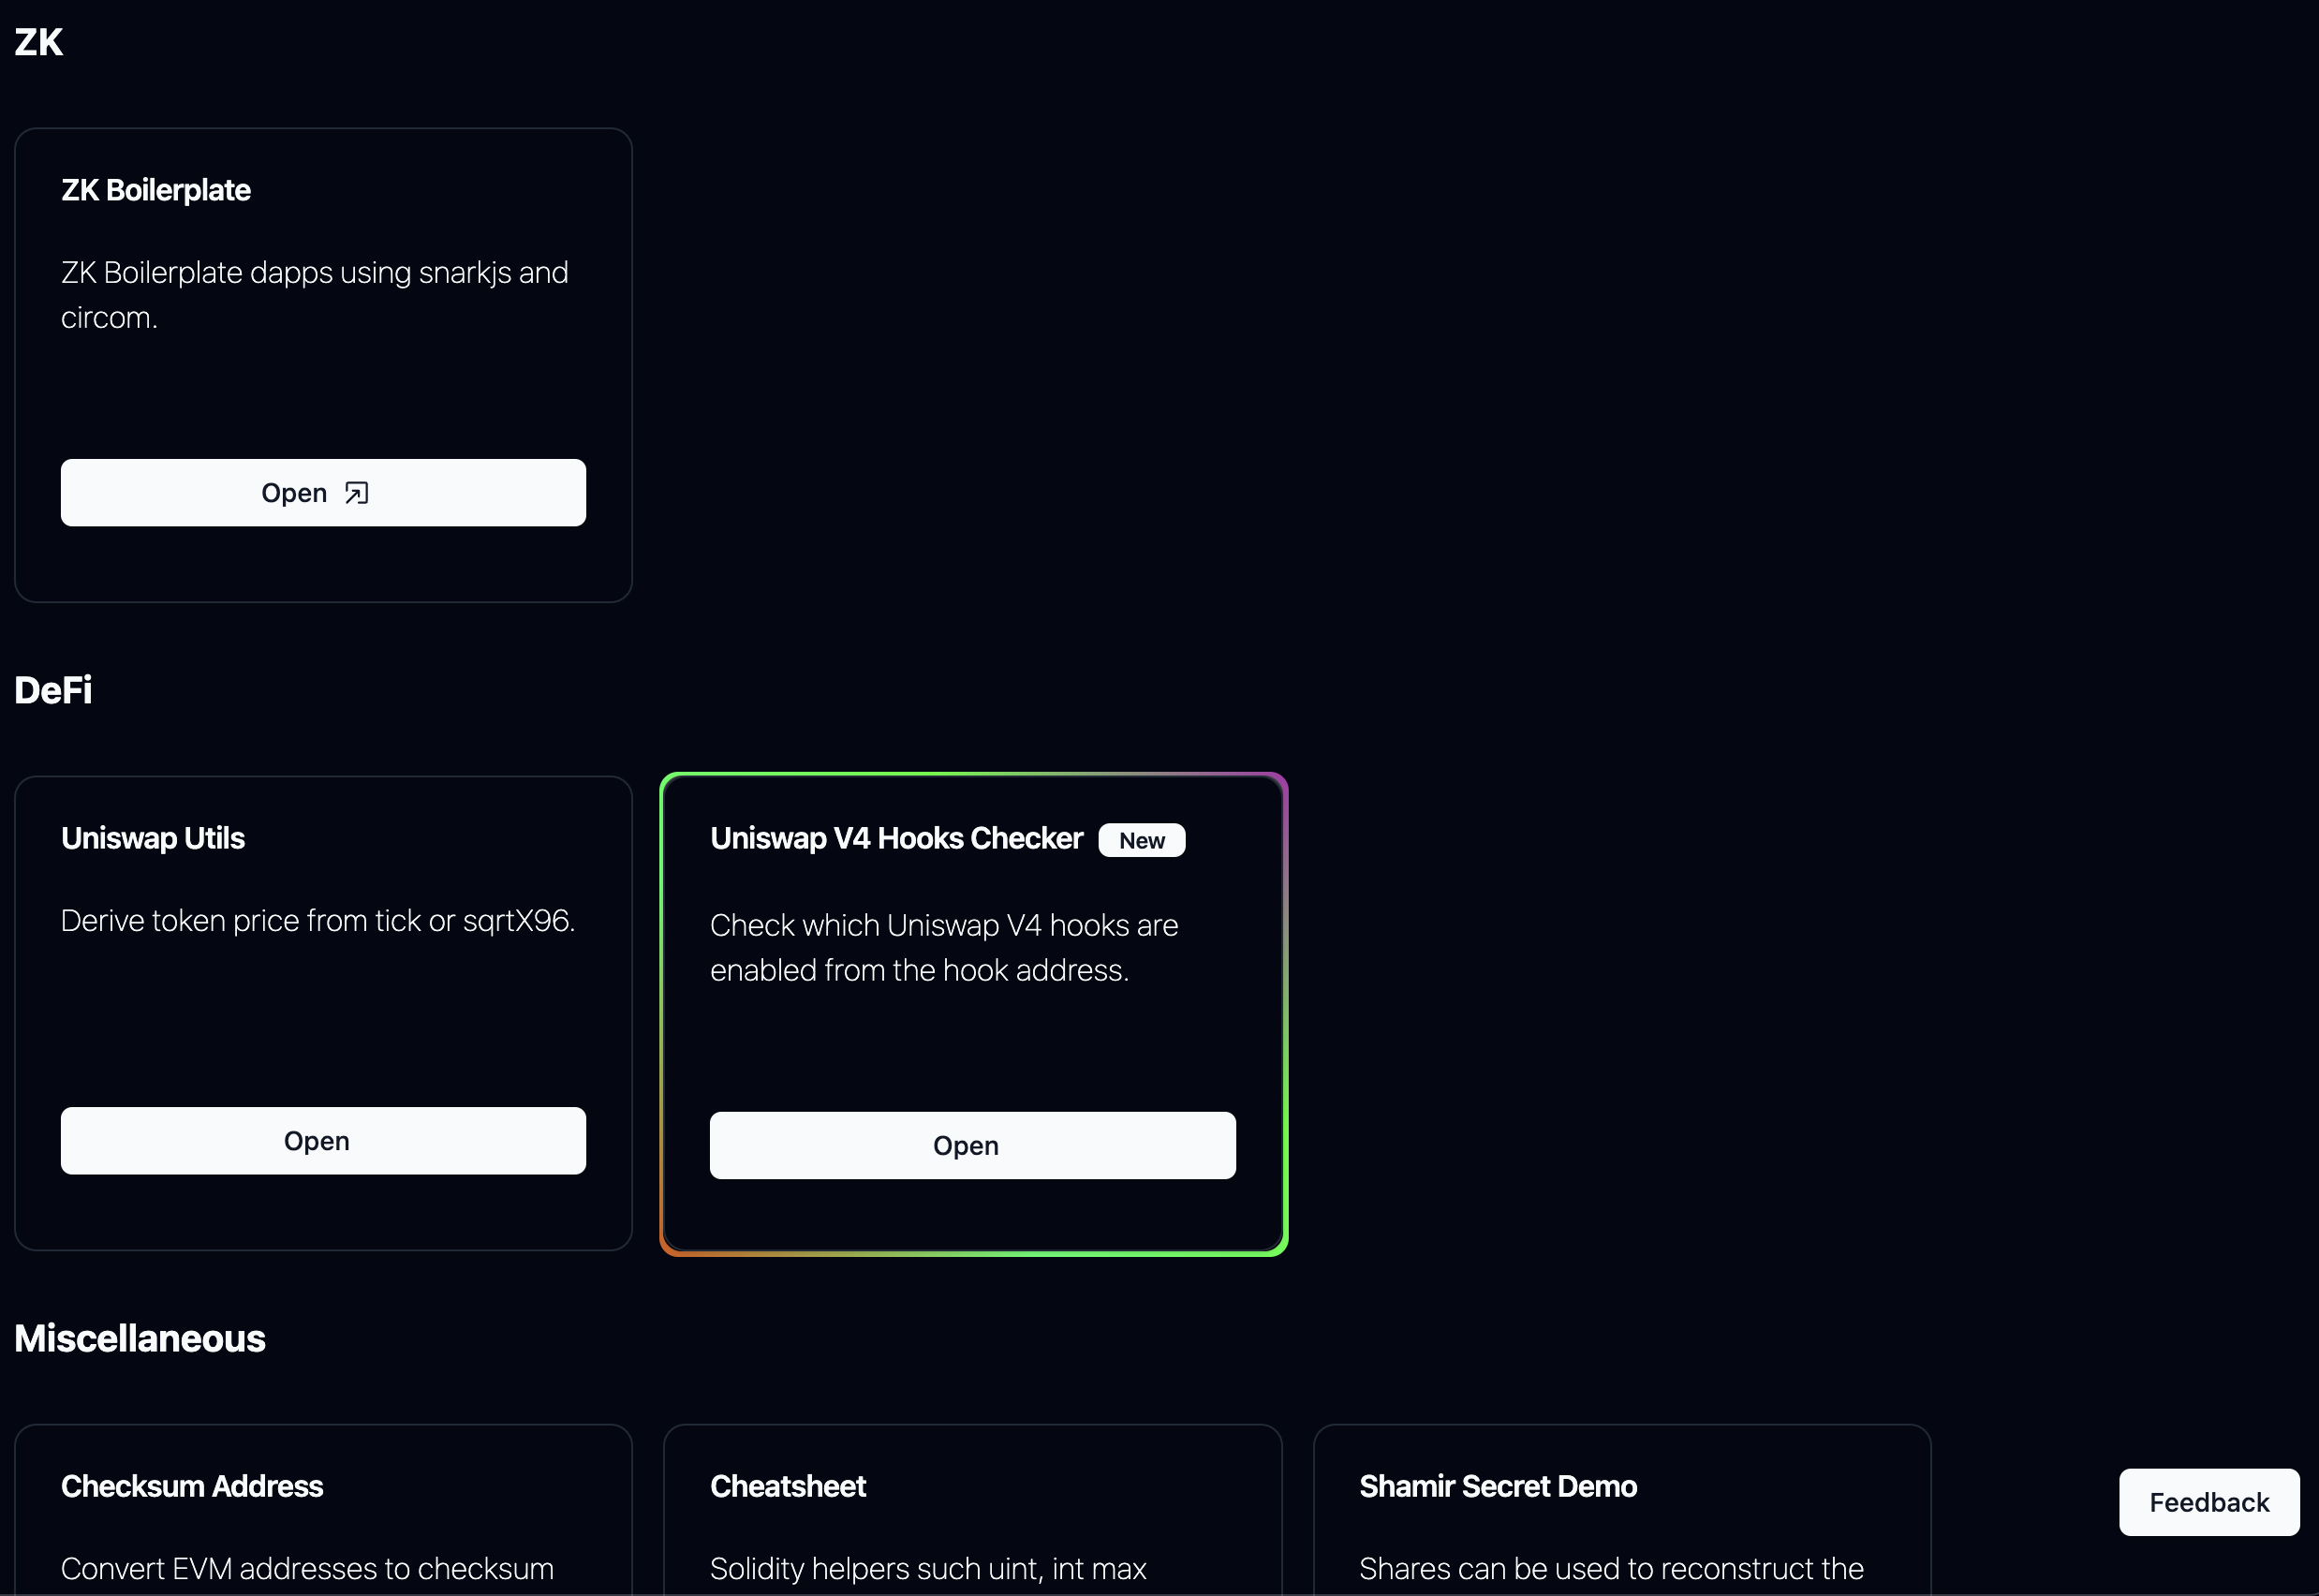Open the ZK Boilerplate tool
Viewport: 2319px width, 1596px height.
point(323,493)
